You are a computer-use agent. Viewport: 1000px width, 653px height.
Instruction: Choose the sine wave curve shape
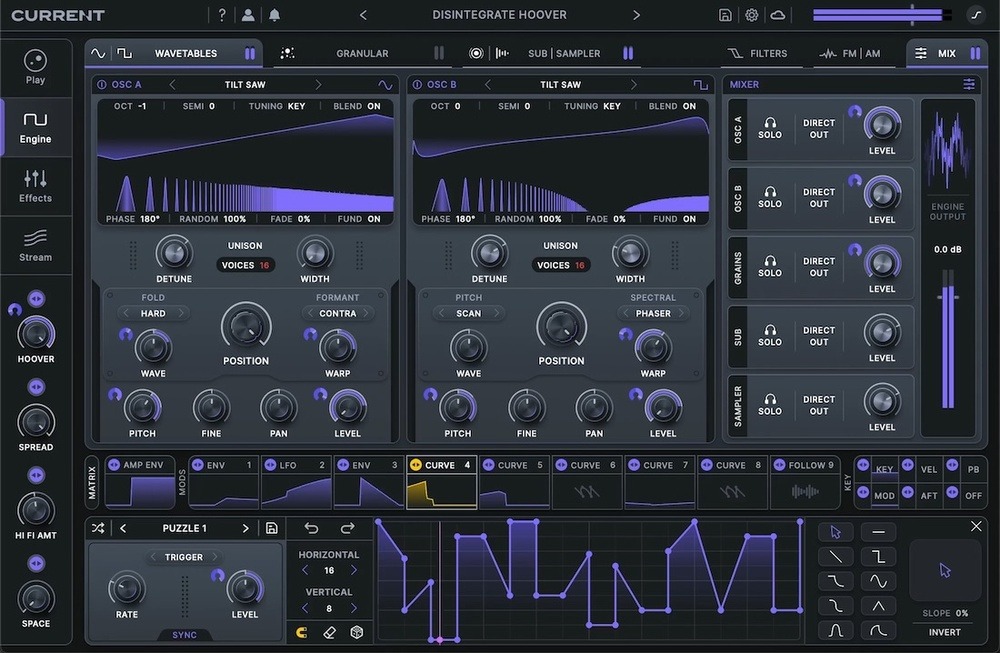(x=878, y=582)
